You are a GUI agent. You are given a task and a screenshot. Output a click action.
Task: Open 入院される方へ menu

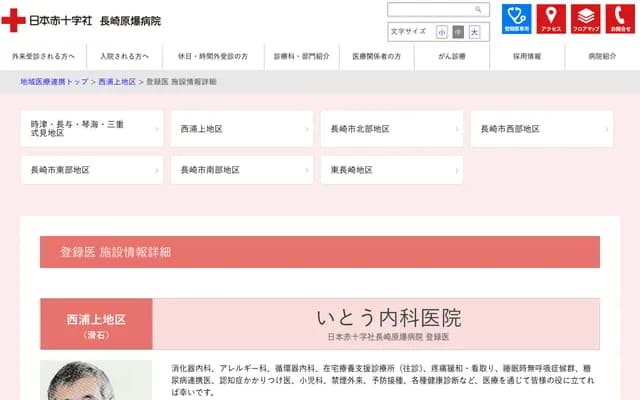click(x=124, y=56)
